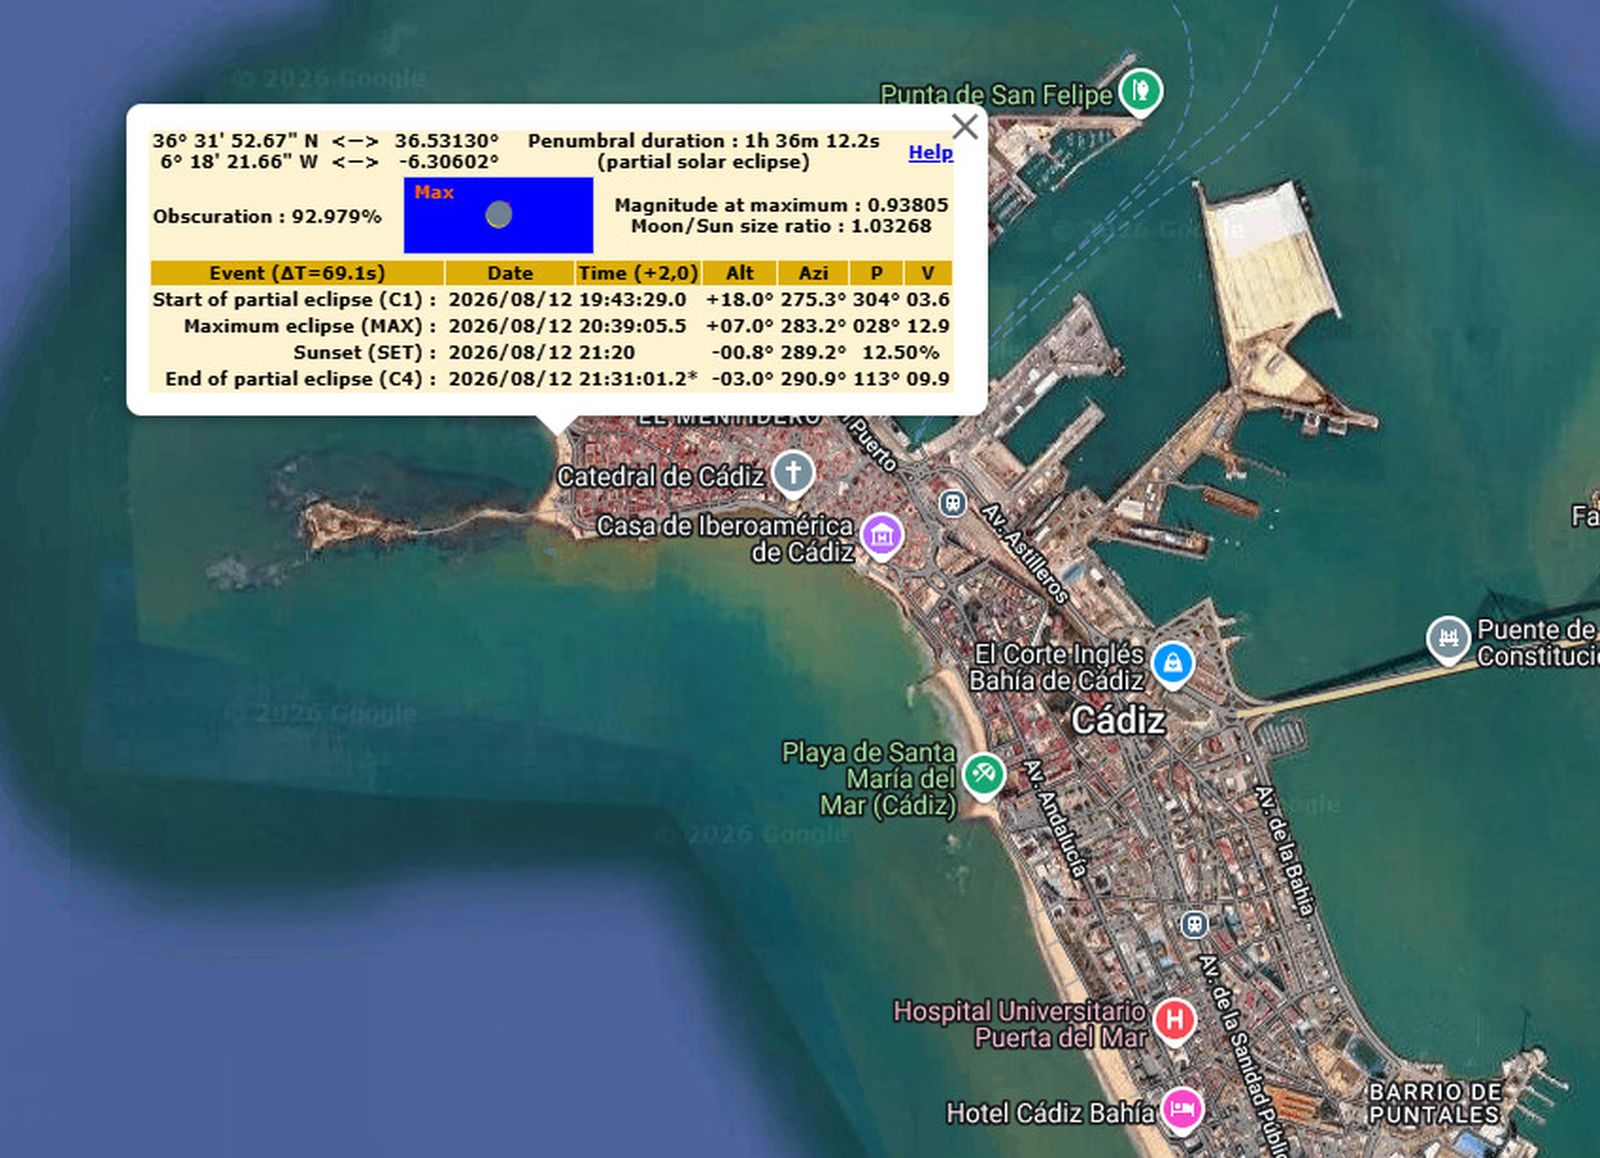Click the Event (ΔT=69.1s) column header
1600x1158 pixels.
(297, 273)
